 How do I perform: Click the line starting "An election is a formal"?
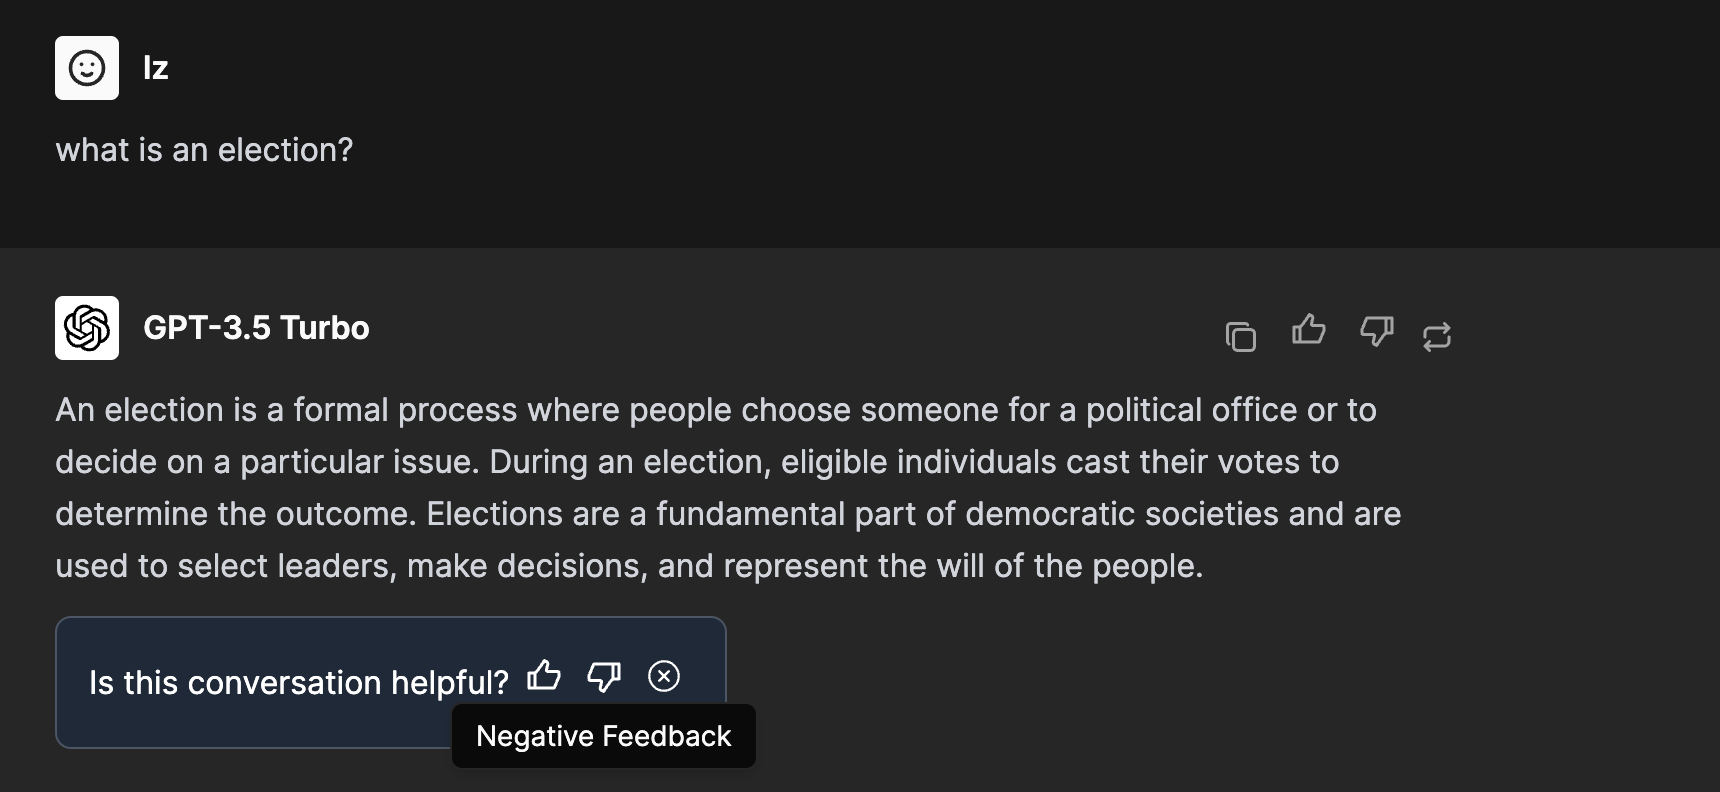pos(715,410)
